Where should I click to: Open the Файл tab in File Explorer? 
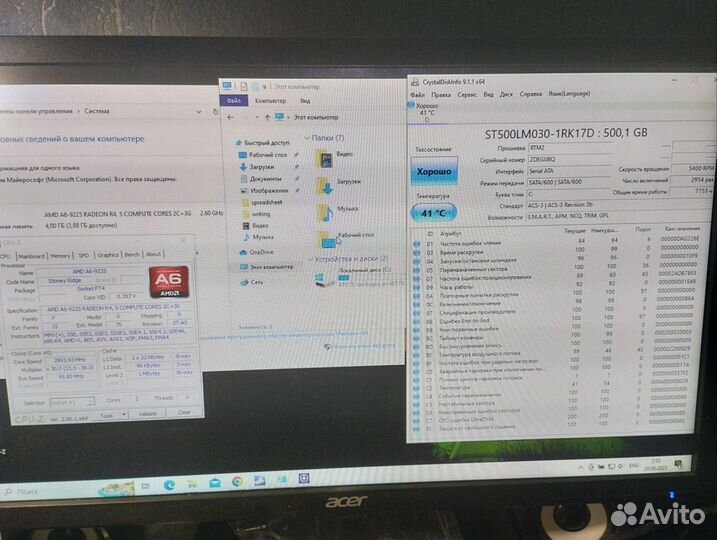click(234, 101)
